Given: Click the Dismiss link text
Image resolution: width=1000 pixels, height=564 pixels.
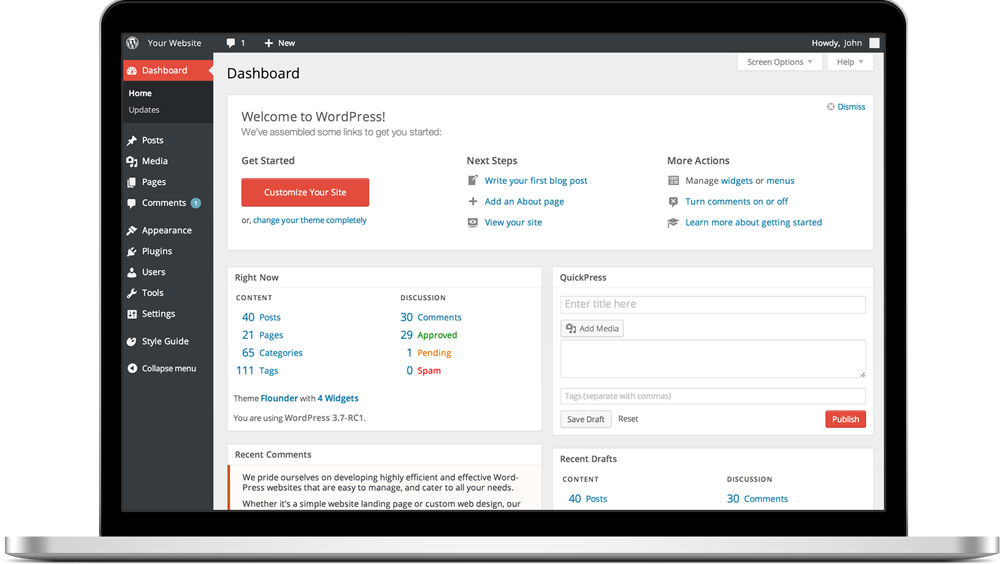Looking at the screenshot, I should coord(851,107).
